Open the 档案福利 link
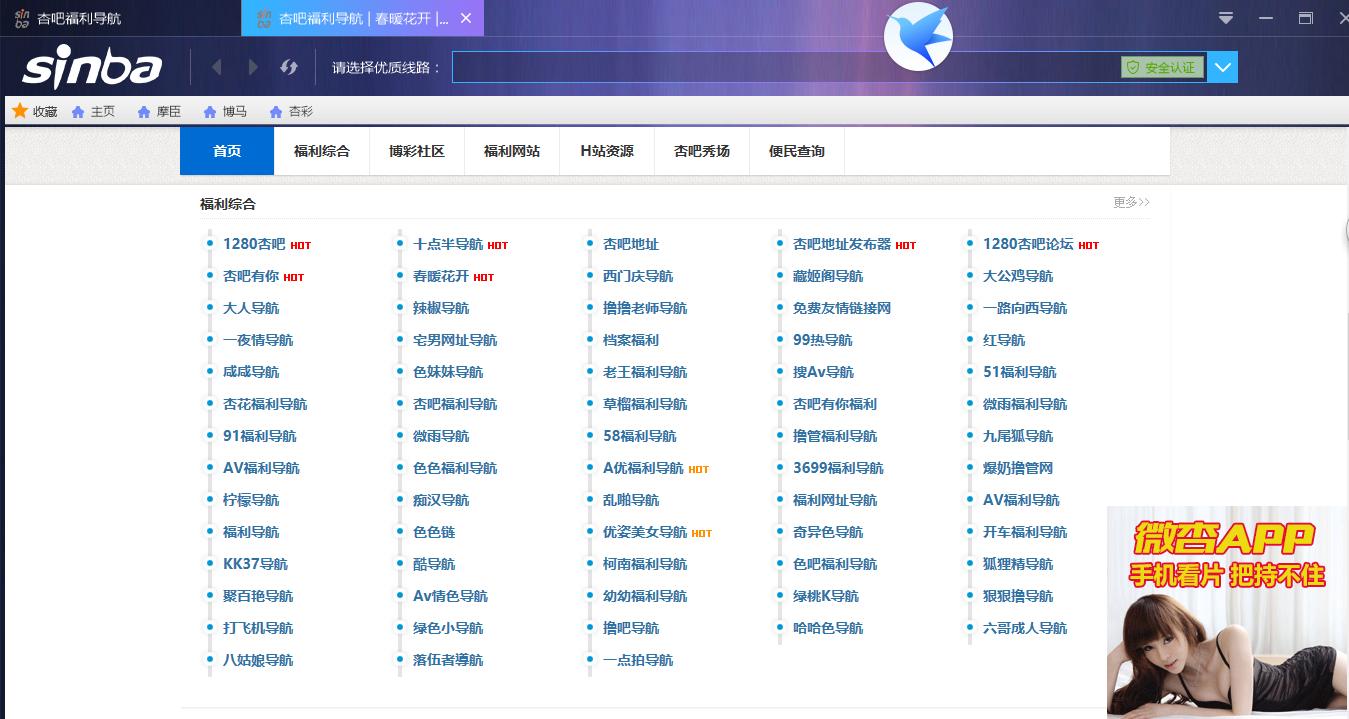Image resolution: width=1349 pixels, height=719 pixels. click(631, 340)
